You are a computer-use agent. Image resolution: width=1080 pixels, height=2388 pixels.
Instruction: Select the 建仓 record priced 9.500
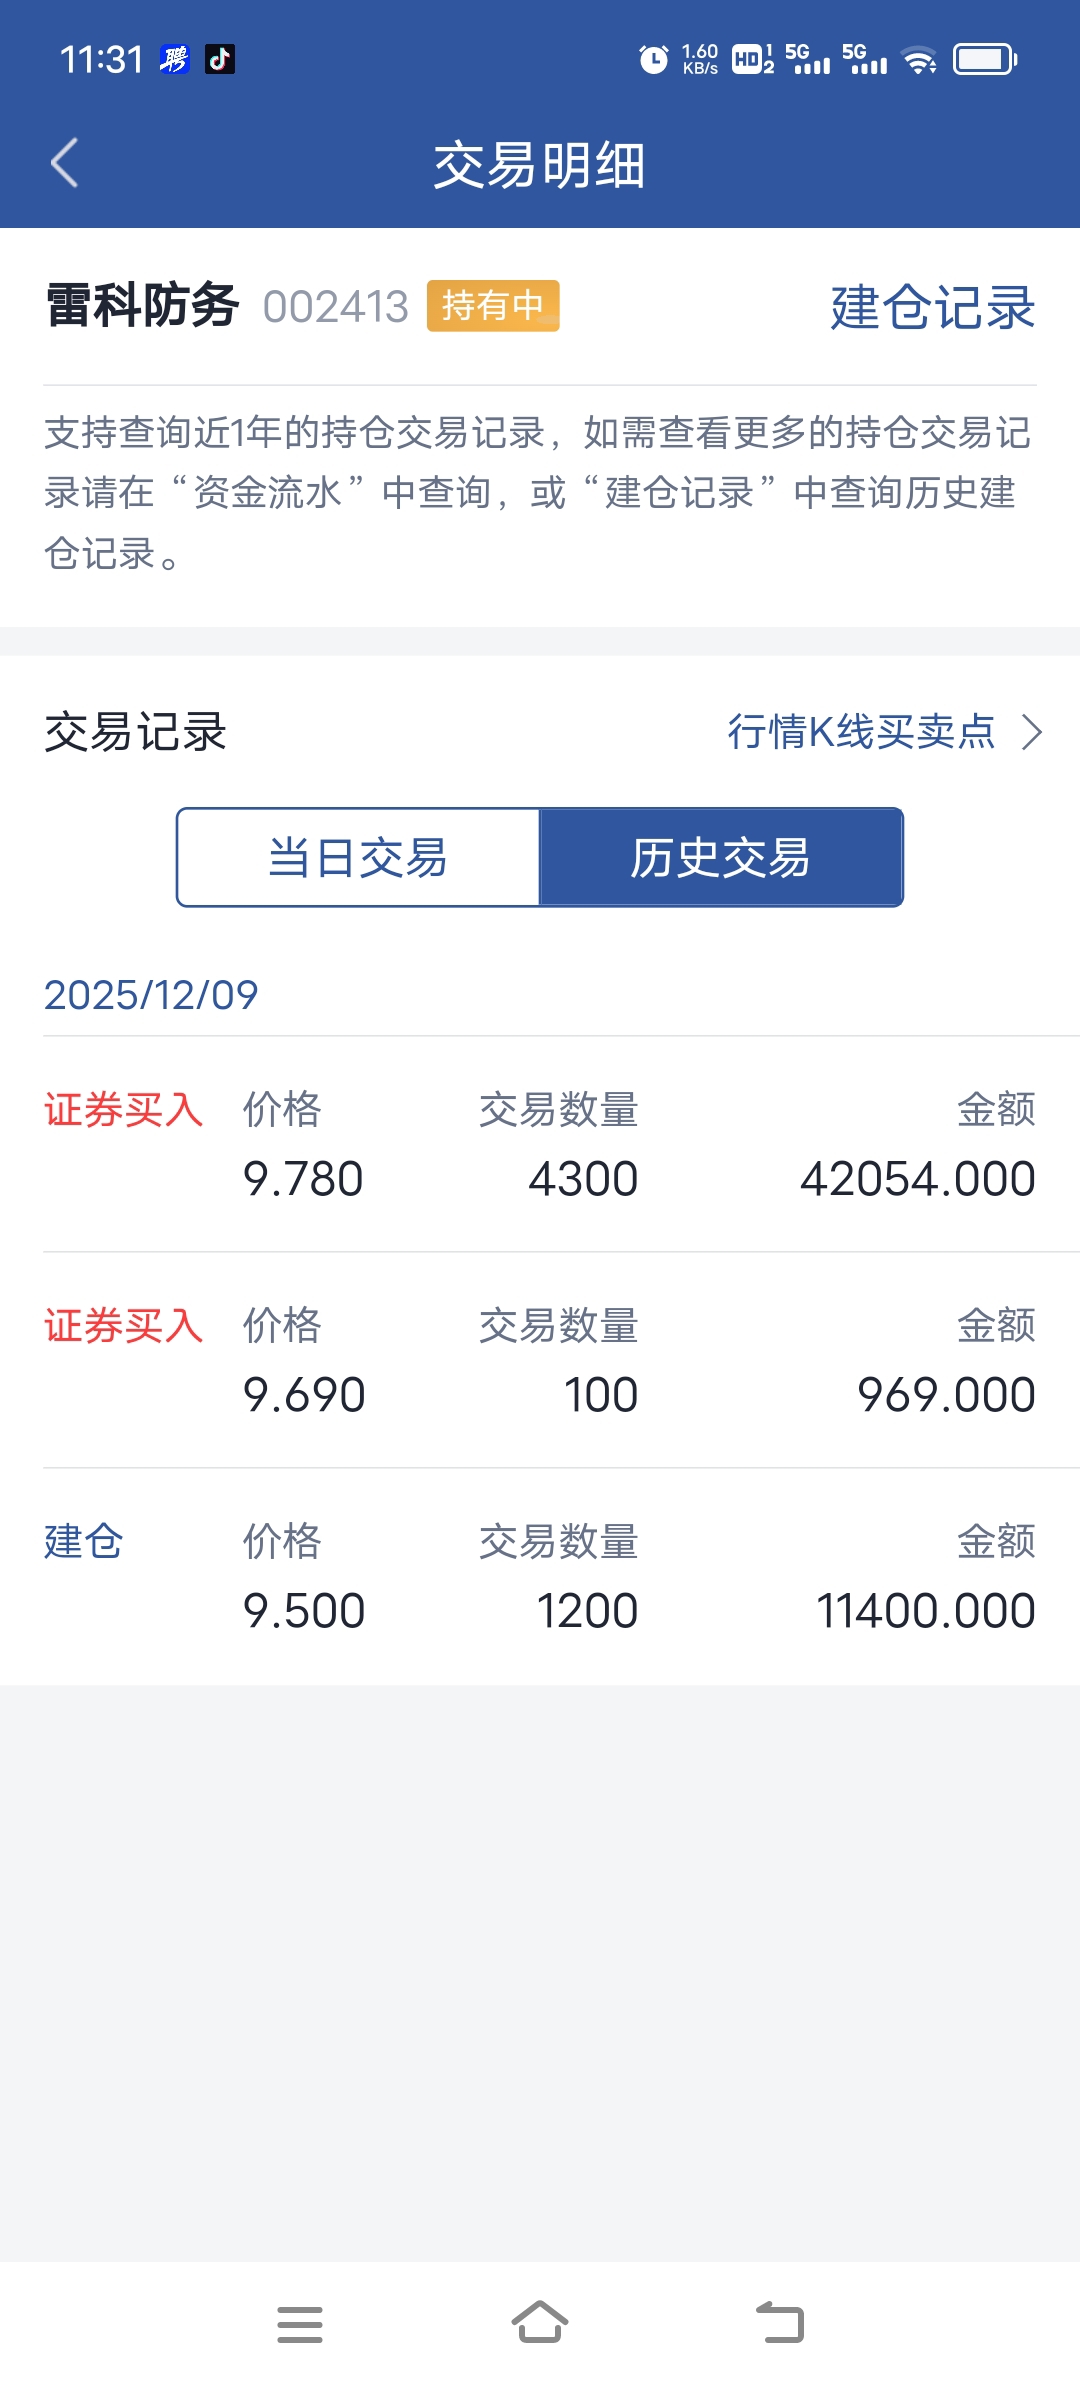(x=540, y=1577)
